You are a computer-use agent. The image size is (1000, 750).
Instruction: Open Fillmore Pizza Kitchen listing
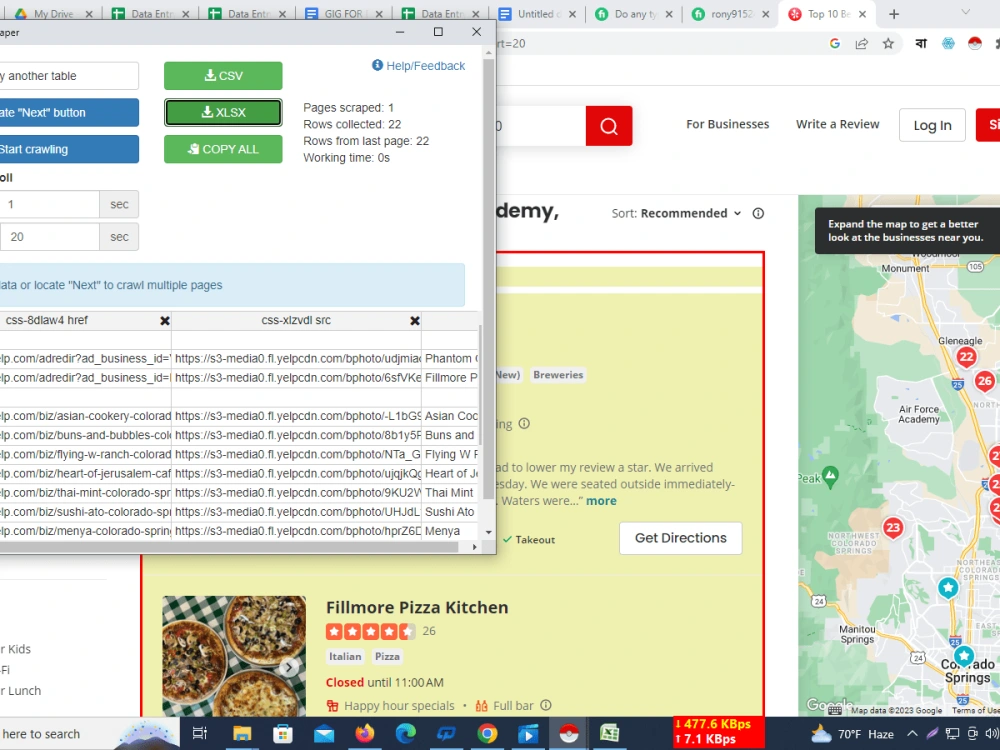[x=417, y=607]
